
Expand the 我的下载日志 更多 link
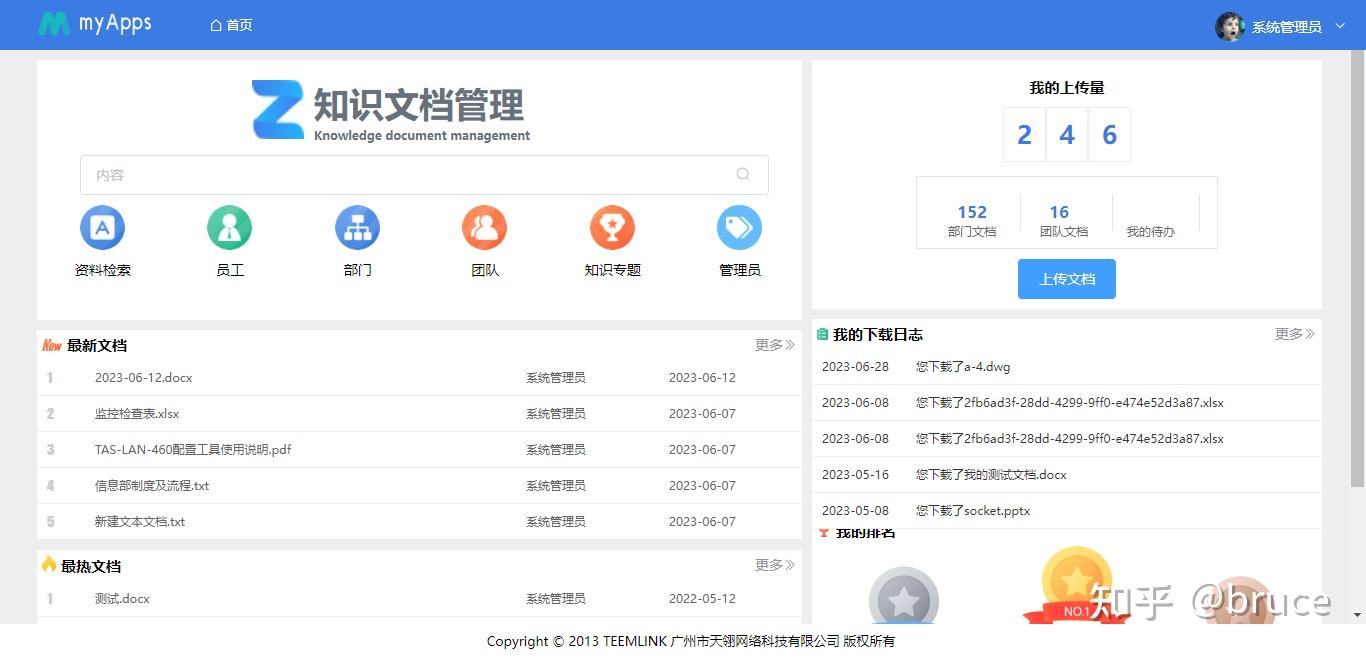(x=1293, y=334)
